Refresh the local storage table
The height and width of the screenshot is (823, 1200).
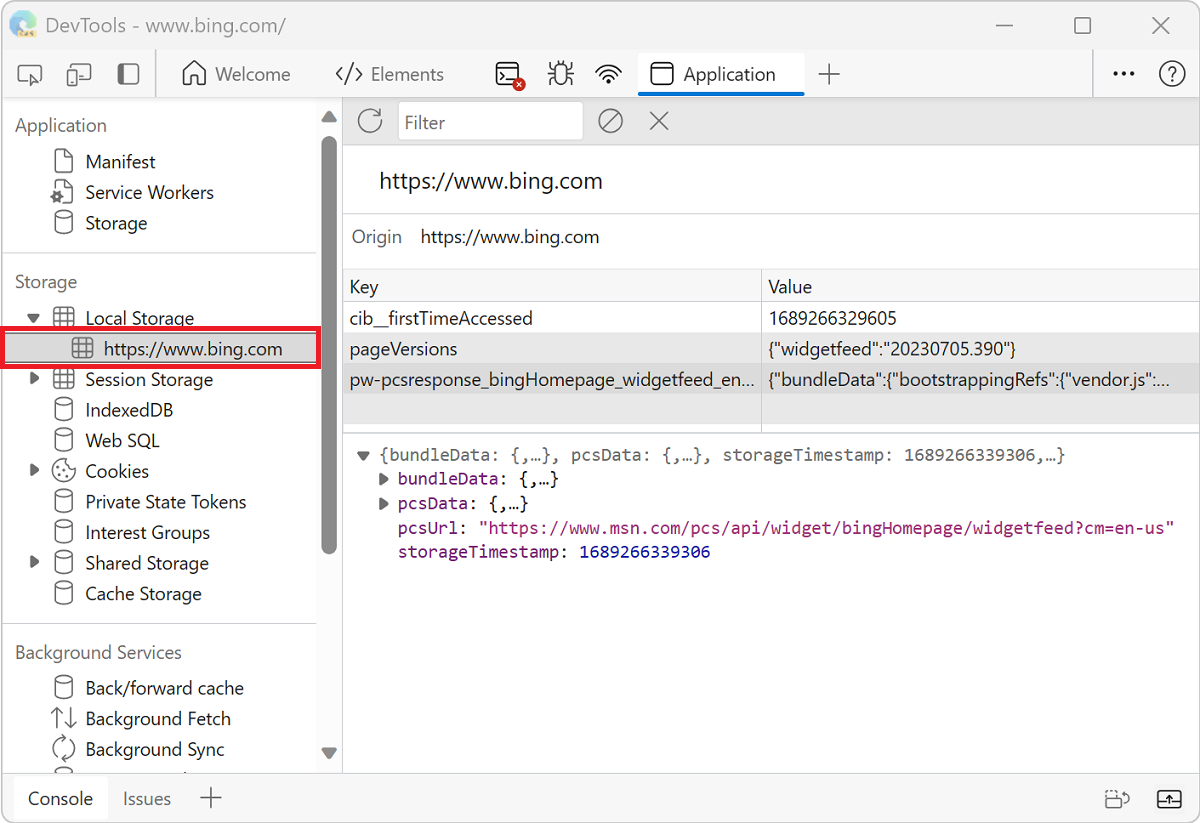[369, 120]
